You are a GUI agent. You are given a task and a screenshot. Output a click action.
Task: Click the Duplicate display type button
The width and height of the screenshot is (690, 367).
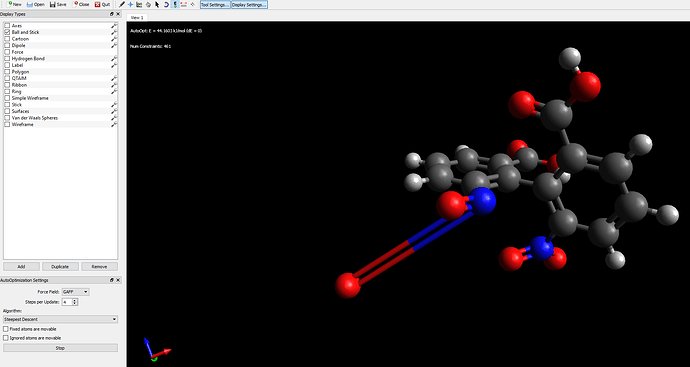60,266
